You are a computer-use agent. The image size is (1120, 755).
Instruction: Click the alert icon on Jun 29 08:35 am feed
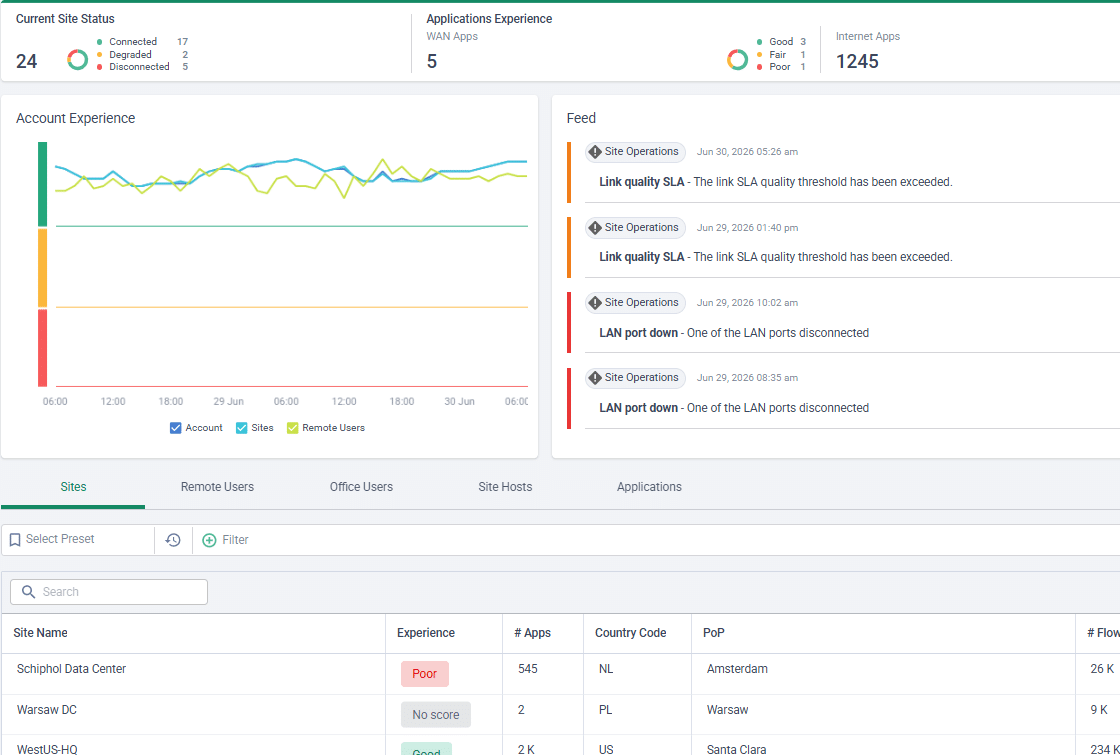click(x=595, y=378)
